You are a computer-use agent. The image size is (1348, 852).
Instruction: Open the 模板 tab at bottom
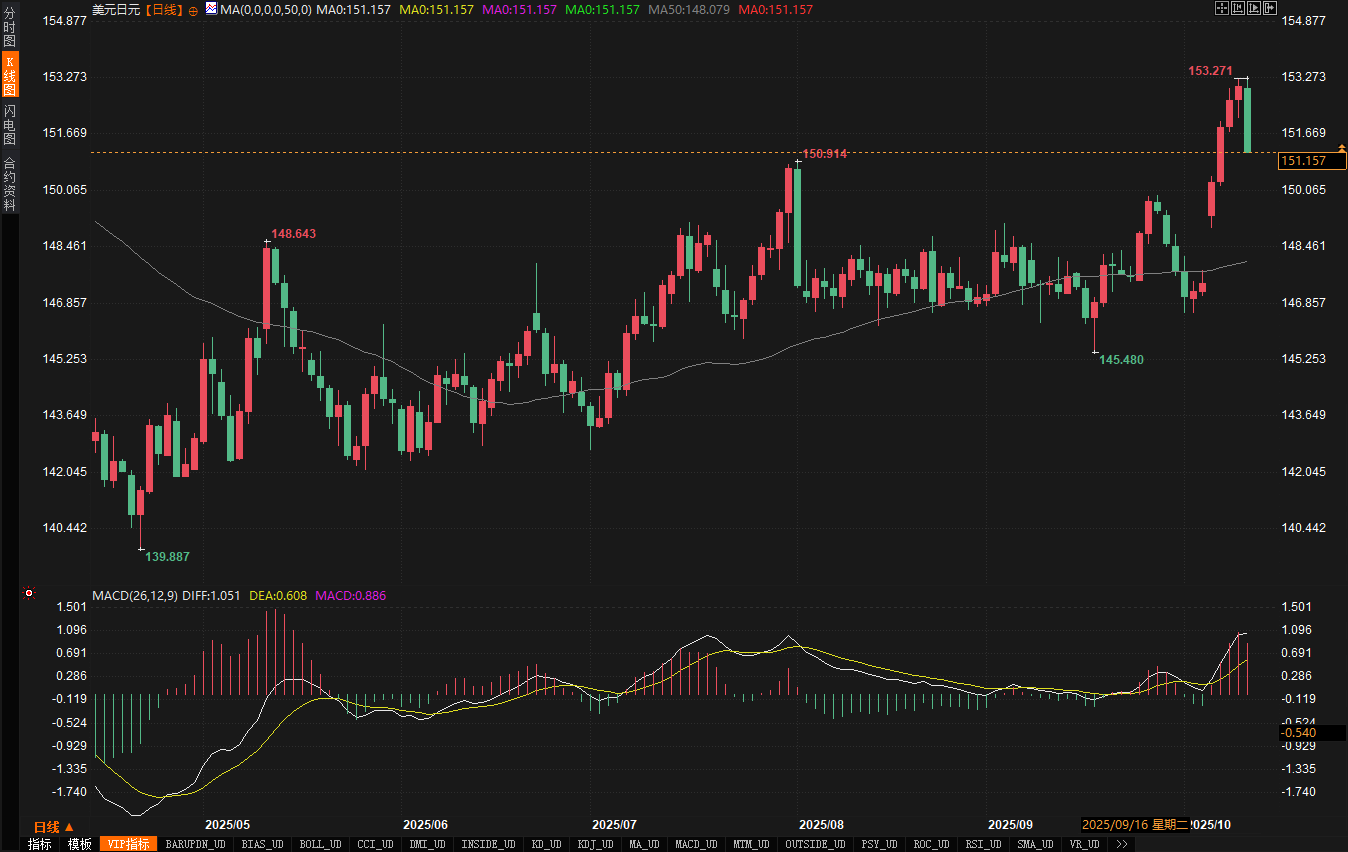tap(80, 844)
